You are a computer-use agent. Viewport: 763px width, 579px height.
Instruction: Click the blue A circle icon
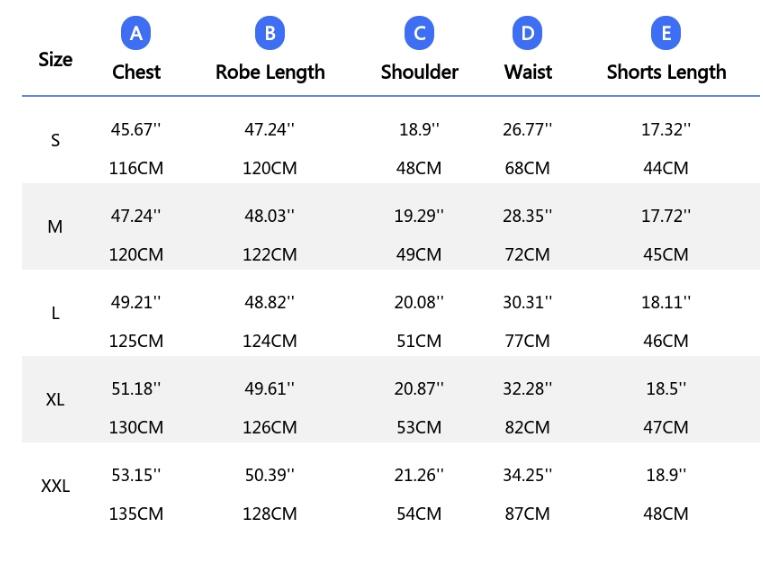(136, 33)
